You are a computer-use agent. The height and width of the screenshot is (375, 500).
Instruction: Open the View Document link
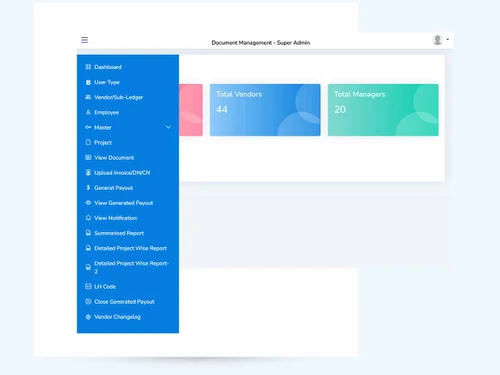click(114, 158)
